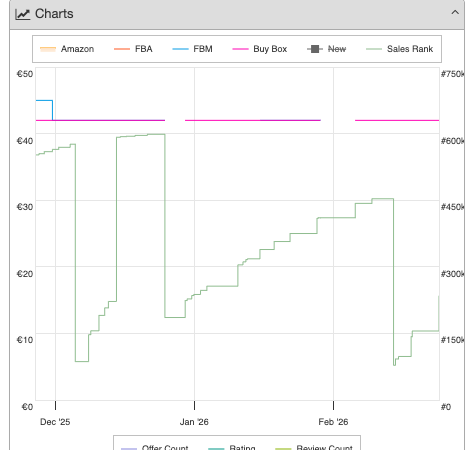Click the Feb '26 axis label
The height and width of the screenshot is (450, 474).
[x=333, y=422]
